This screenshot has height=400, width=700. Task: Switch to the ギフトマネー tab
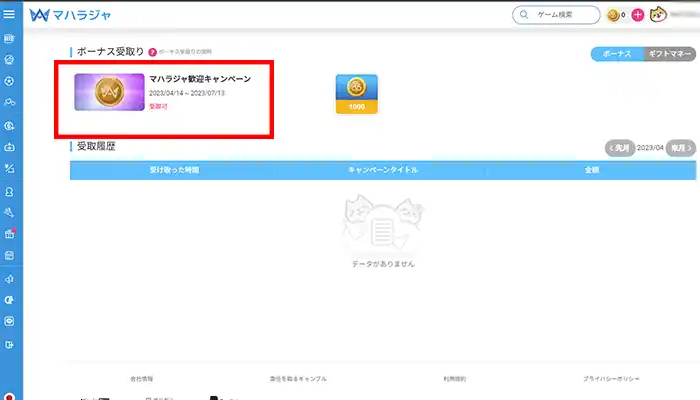pyautogui.click(x=667, y=54)
